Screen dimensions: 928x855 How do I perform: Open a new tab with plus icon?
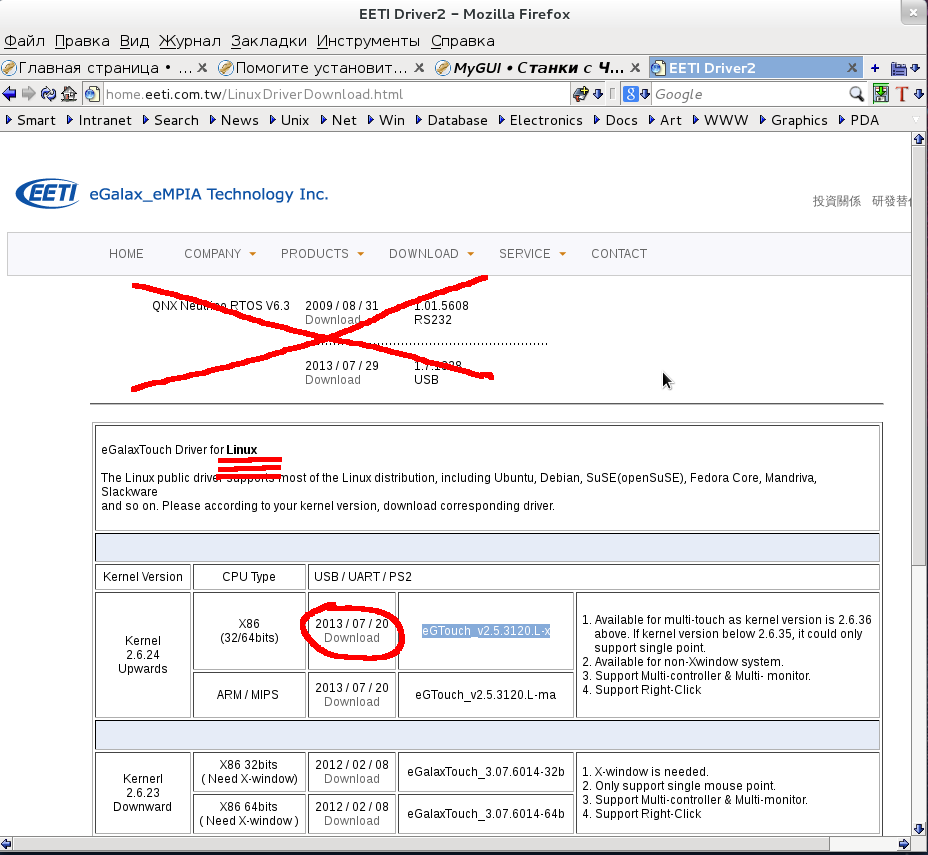(x=875, y=68)
